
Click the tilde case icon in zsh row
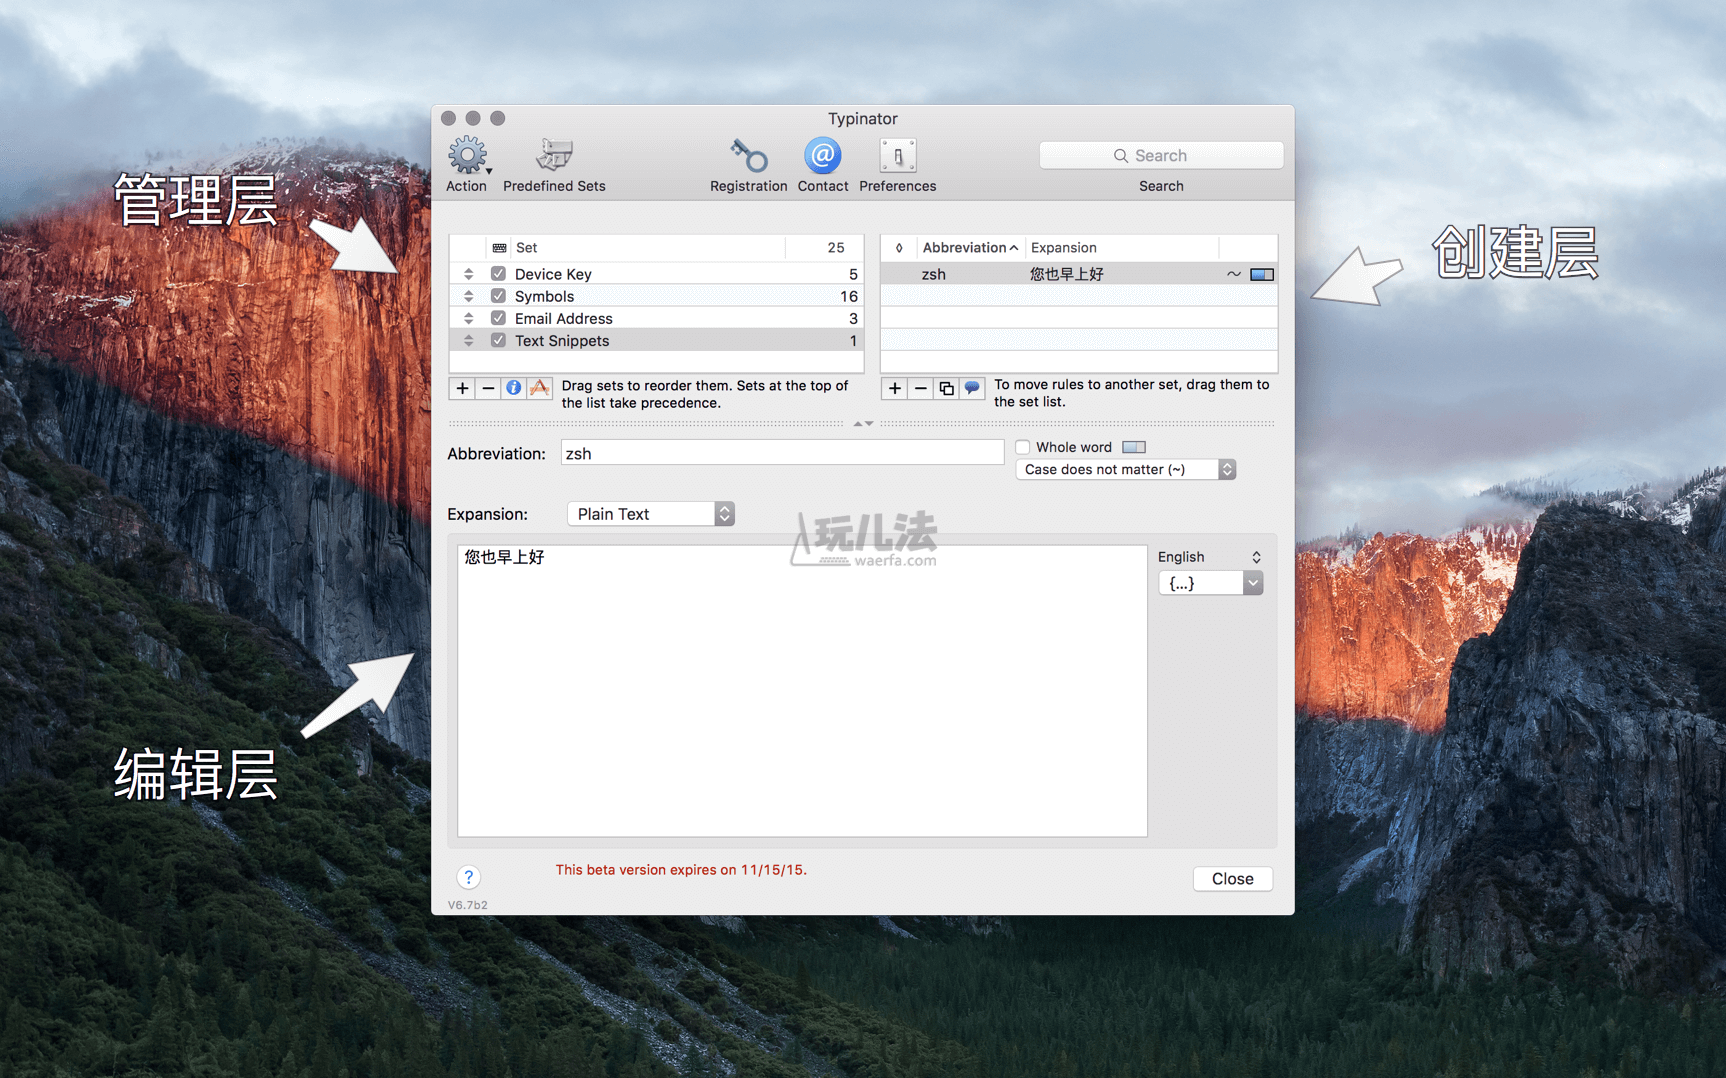point(1234,274)
